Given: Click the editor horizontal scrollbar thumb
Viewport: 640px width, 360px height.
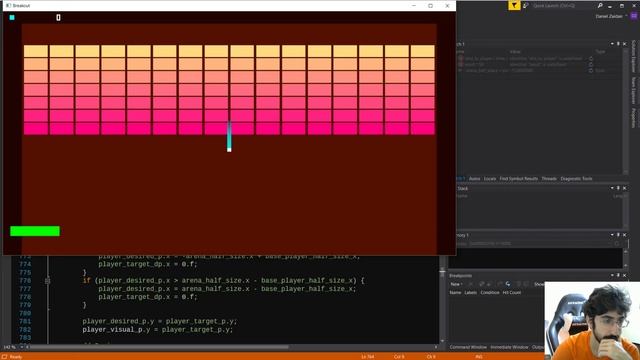Looking at the screenshot, I should [x=159, y=347].
